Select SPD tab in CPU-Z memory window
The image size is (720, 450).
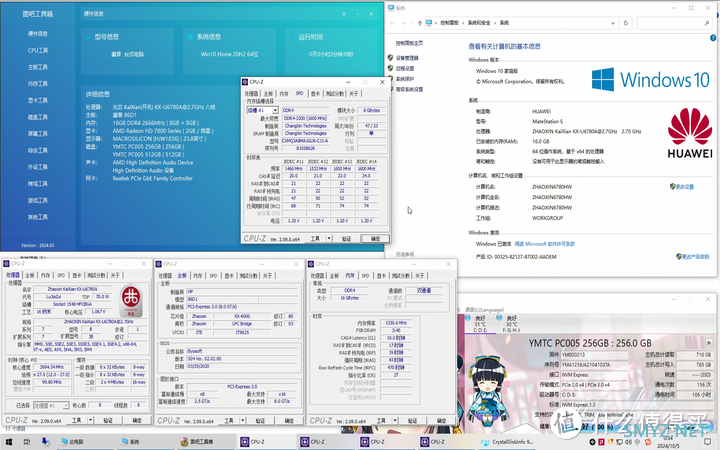click(366, 276)
